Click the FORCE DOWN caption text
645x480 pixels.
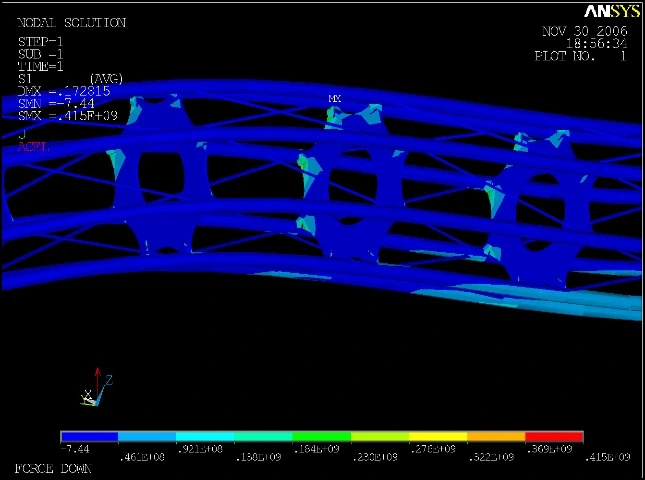point(54,468)
